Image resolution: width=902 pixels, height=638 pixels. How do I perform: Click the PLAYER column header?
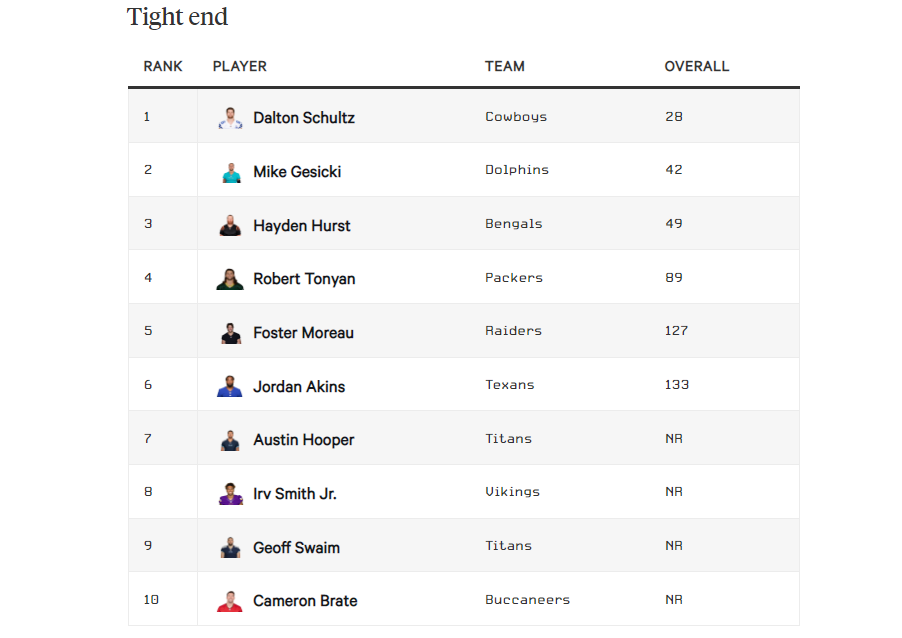click(240, 66)
